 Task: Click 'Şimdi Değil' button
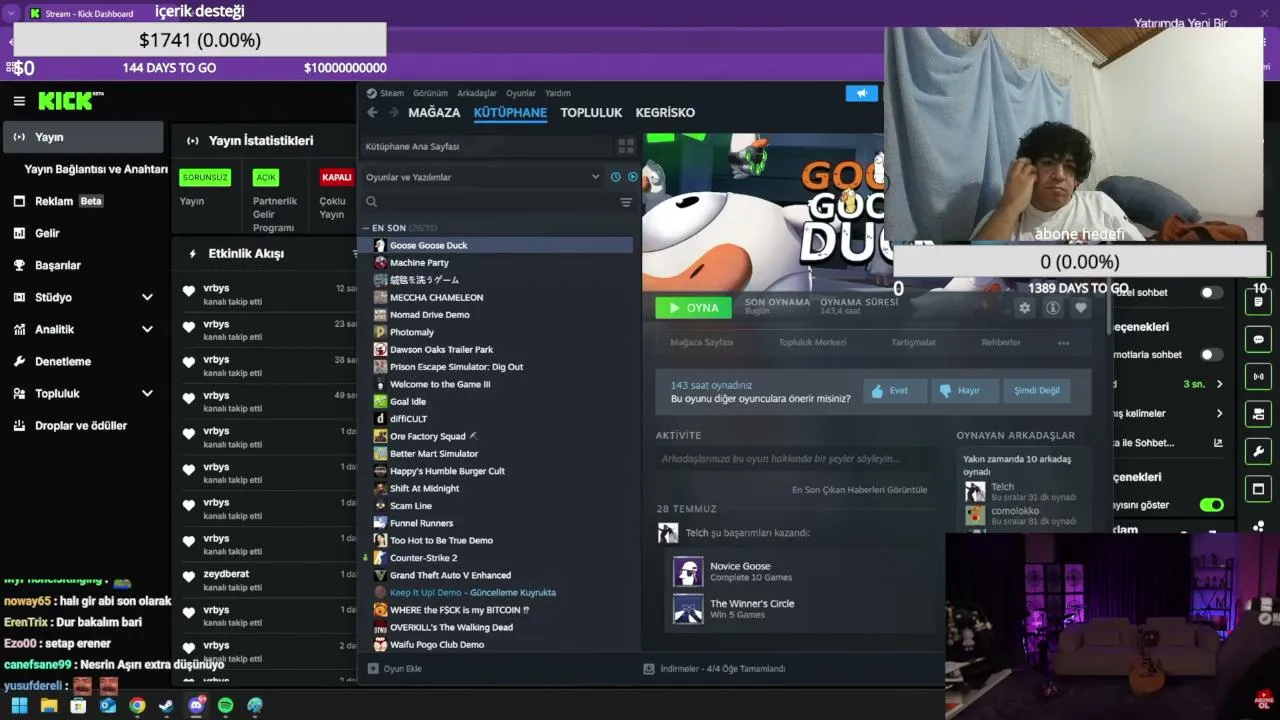pos(1036,390)
